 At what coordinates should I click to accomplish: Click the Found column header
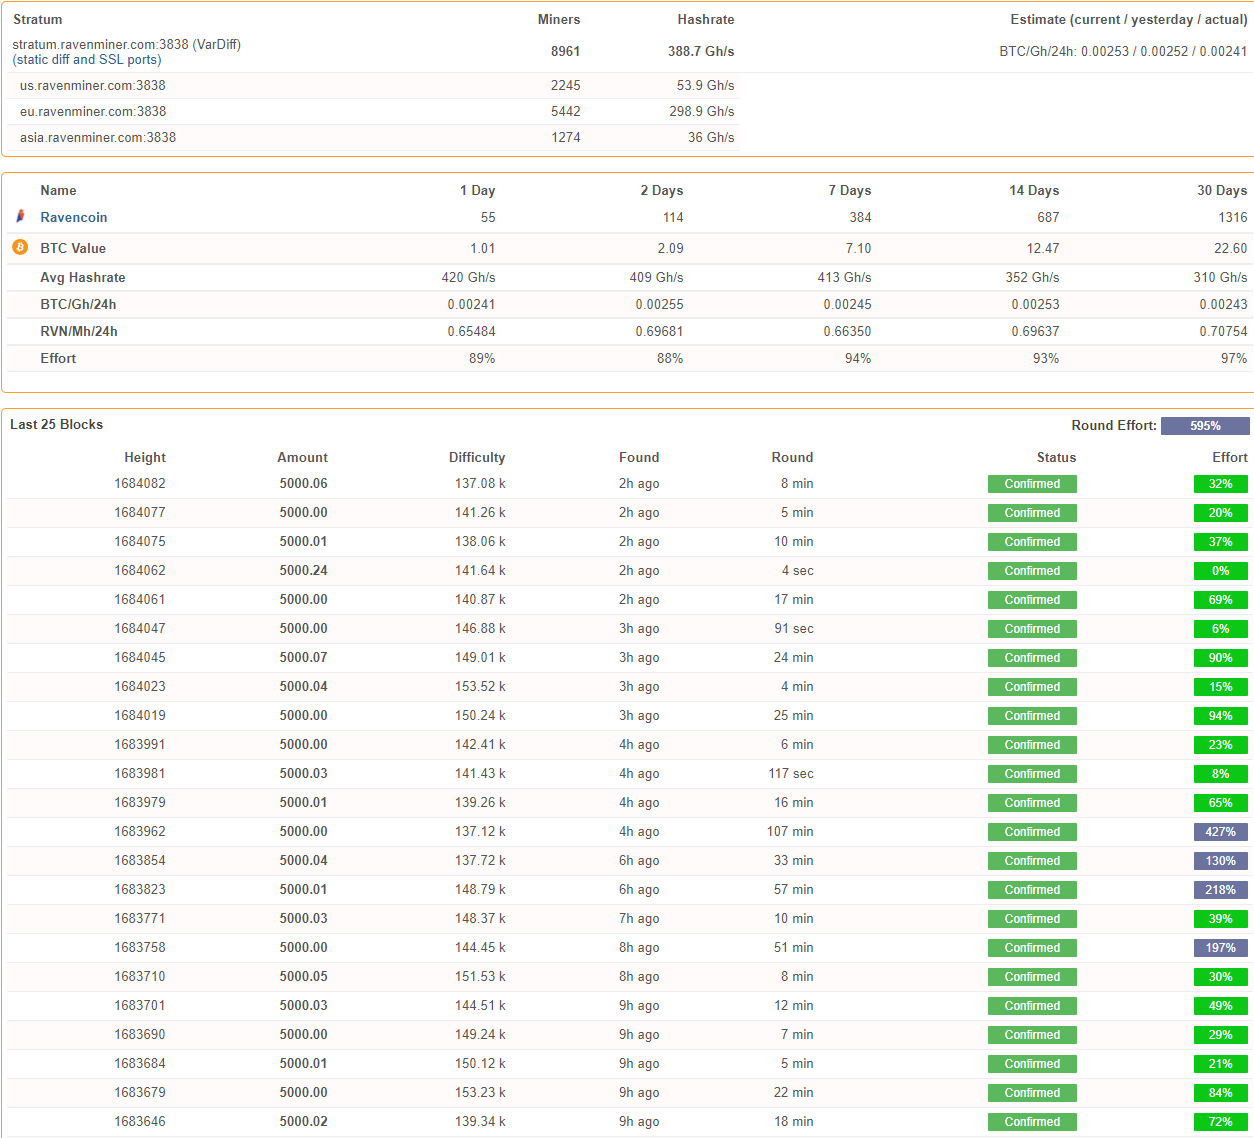pyautogui.click(x=639, y=457)
